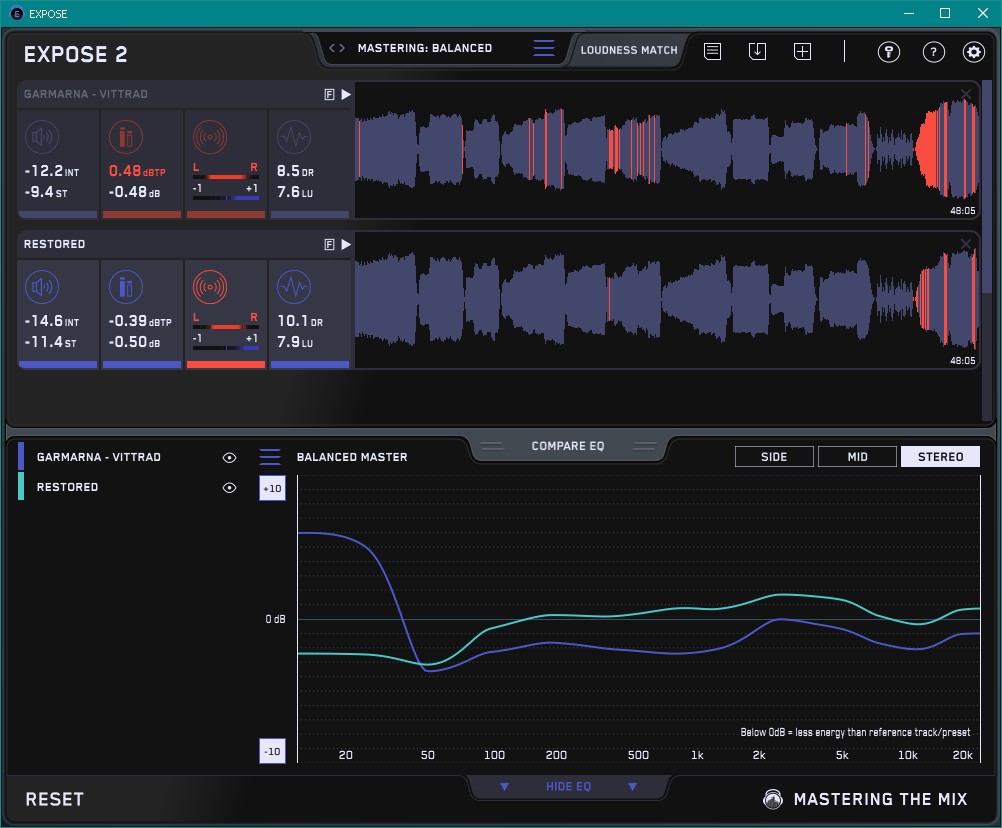Click the dynamic range waveform icon on Garmarna track

pos(293,137)
